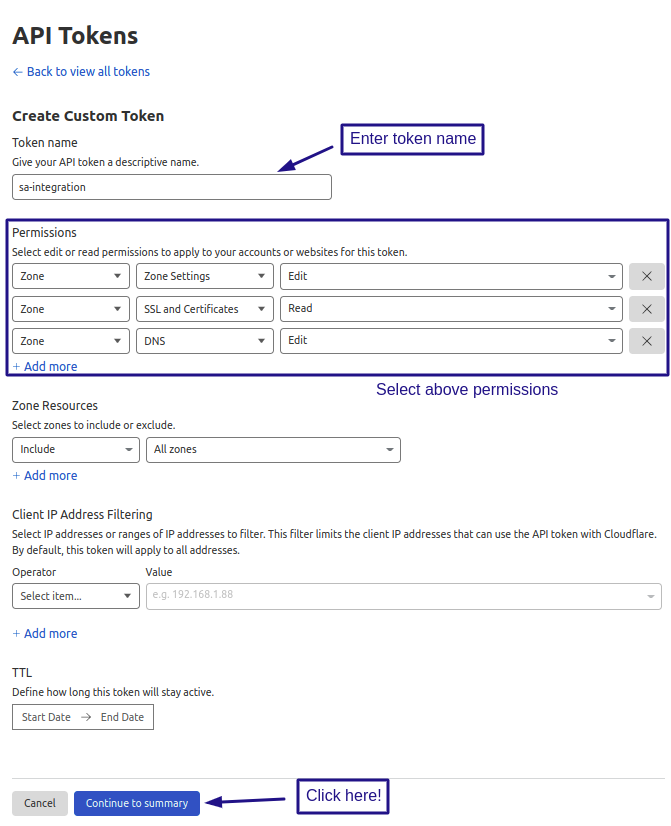Click the sa-integration token name field
The width and height of the screenshot is (671, 826).
tap(171, 187)
